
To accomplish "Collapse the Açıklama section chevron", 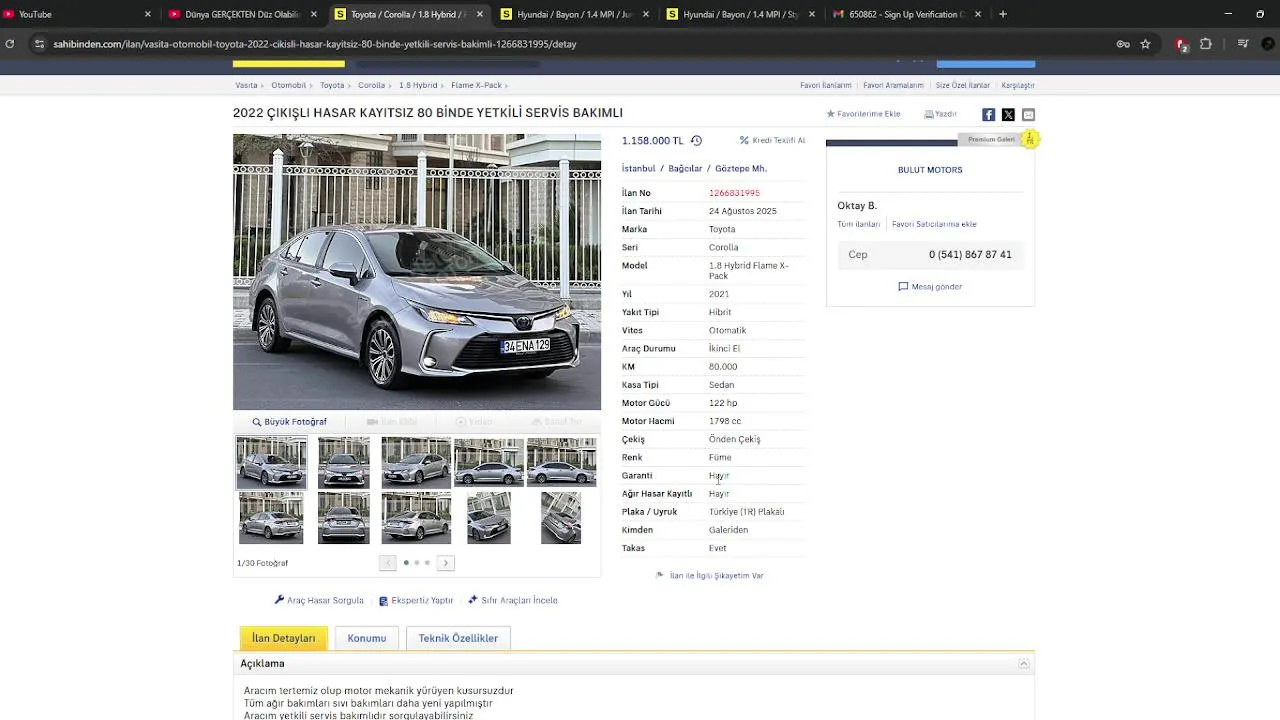I will (x=1024, y=664).
